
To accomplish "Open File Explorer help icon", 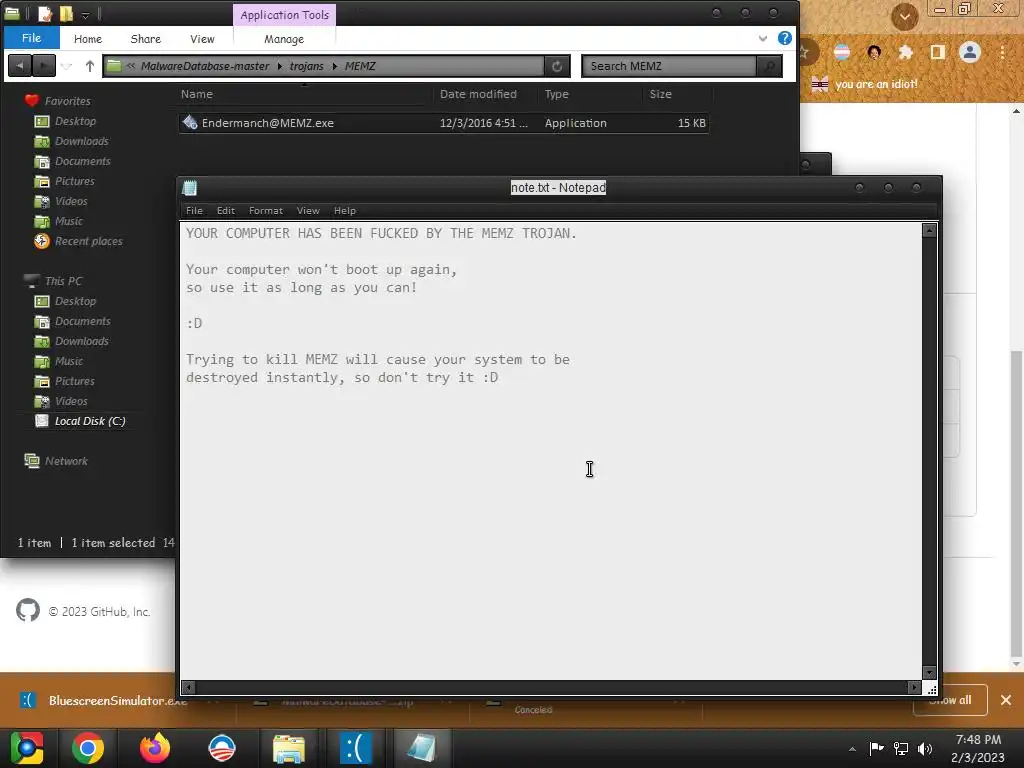I will click(784, 39).
